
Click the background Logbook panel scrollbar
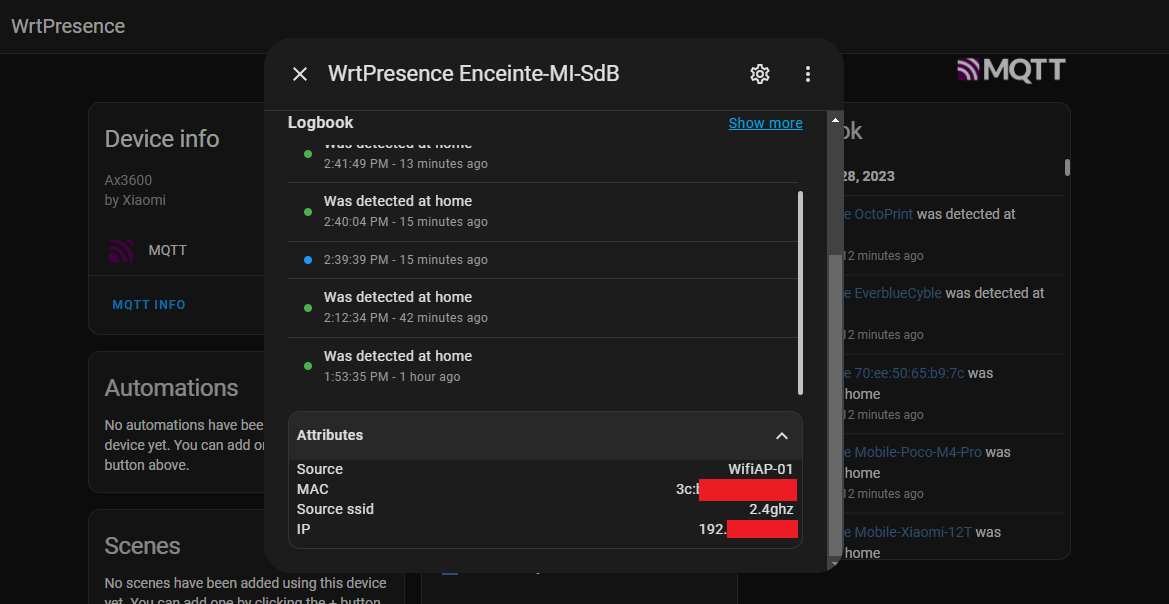[1067, 168]
